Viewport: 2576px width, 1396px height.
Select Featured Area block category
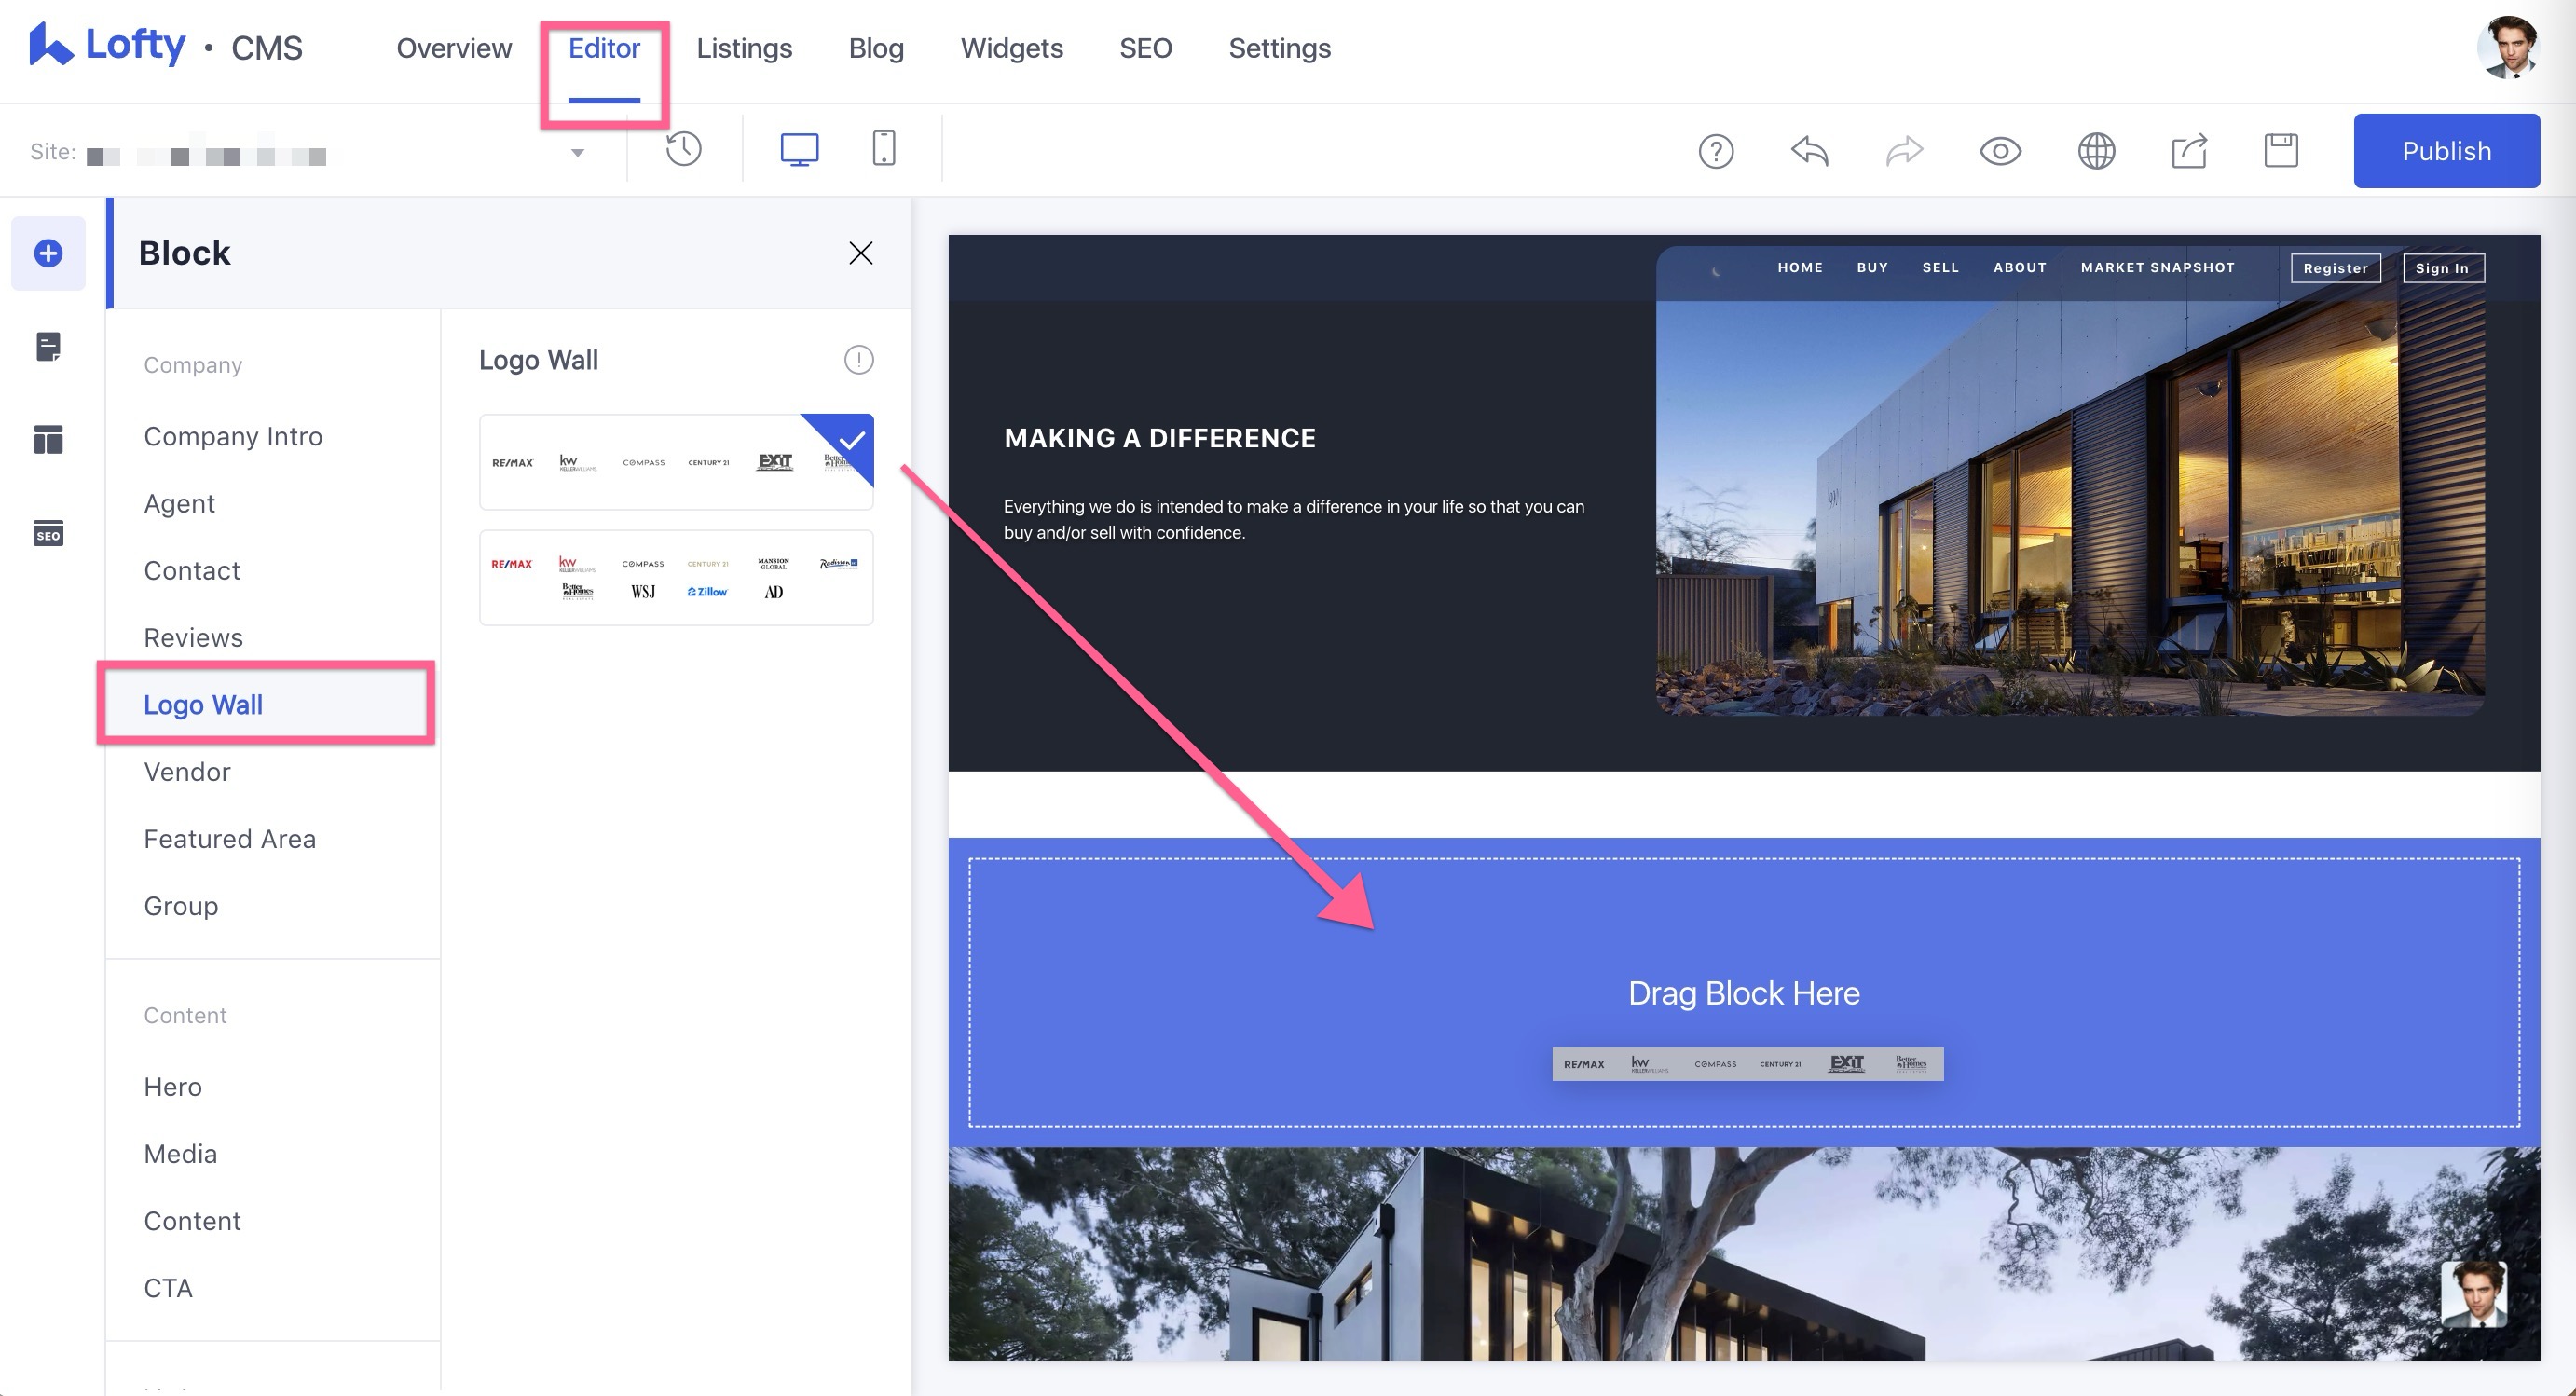tap(229, 839)
